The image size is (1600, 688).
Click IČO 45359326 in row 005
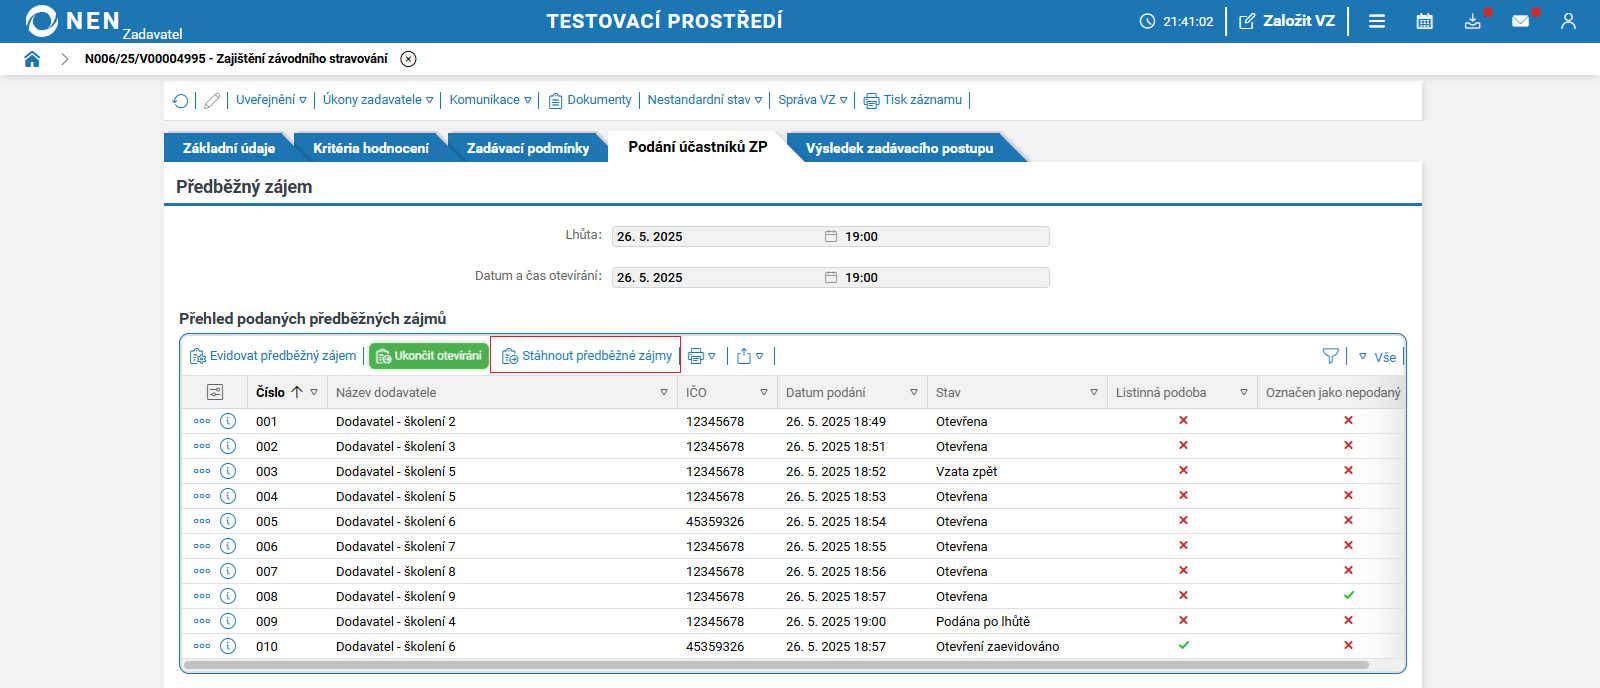(715, 522)
